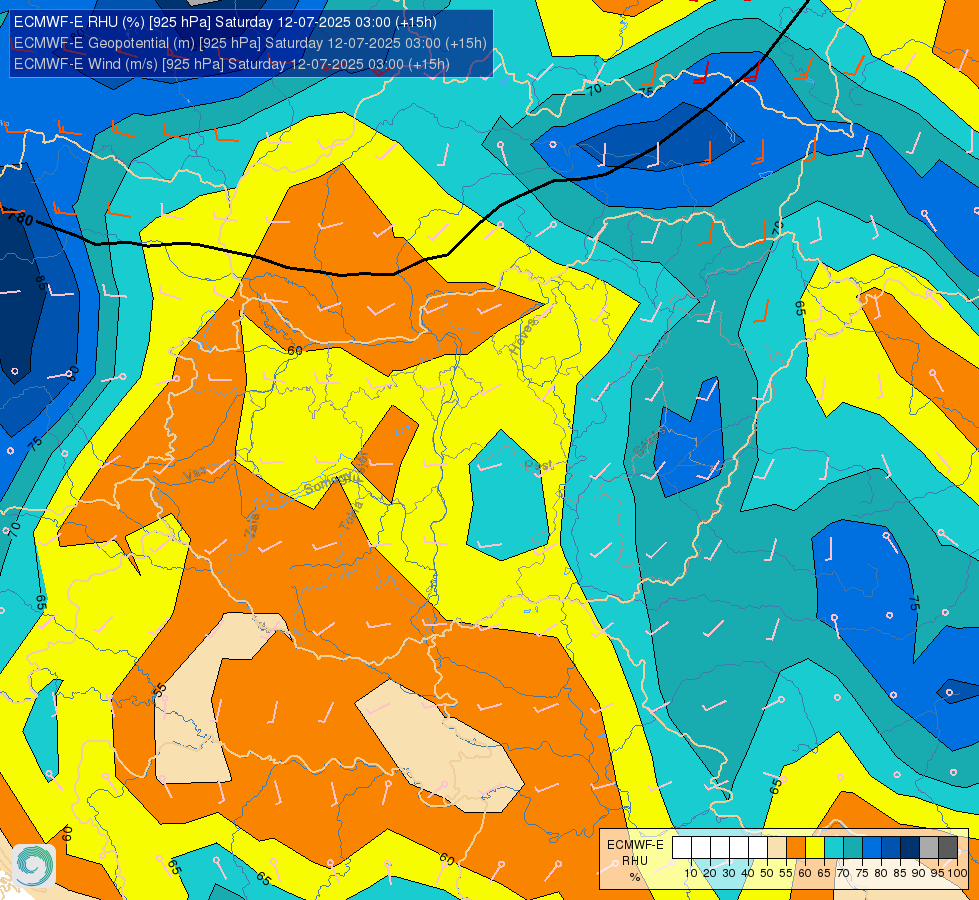Screen dimensions: 979x900
Task: Pick the leftmost white legend swatch
Action: pyautogui.click(x=682, y=848)
